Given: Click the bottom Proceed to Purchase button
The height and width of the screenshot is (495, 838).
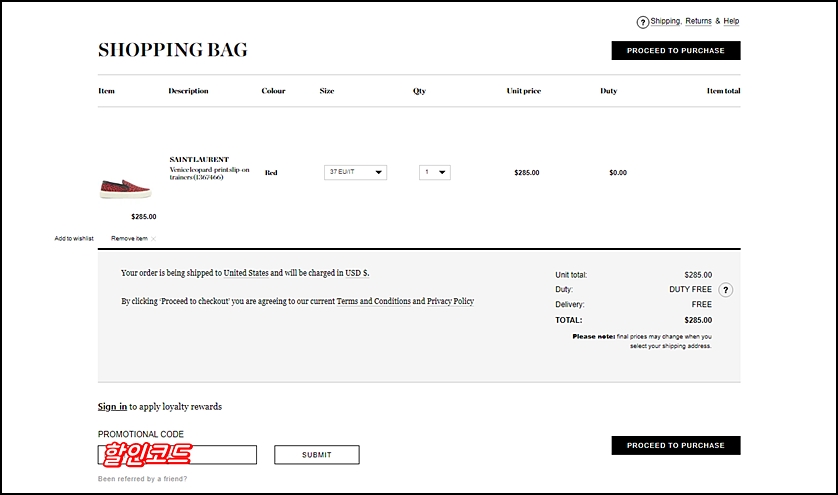Looking at the screenshot, I should 676,445.
